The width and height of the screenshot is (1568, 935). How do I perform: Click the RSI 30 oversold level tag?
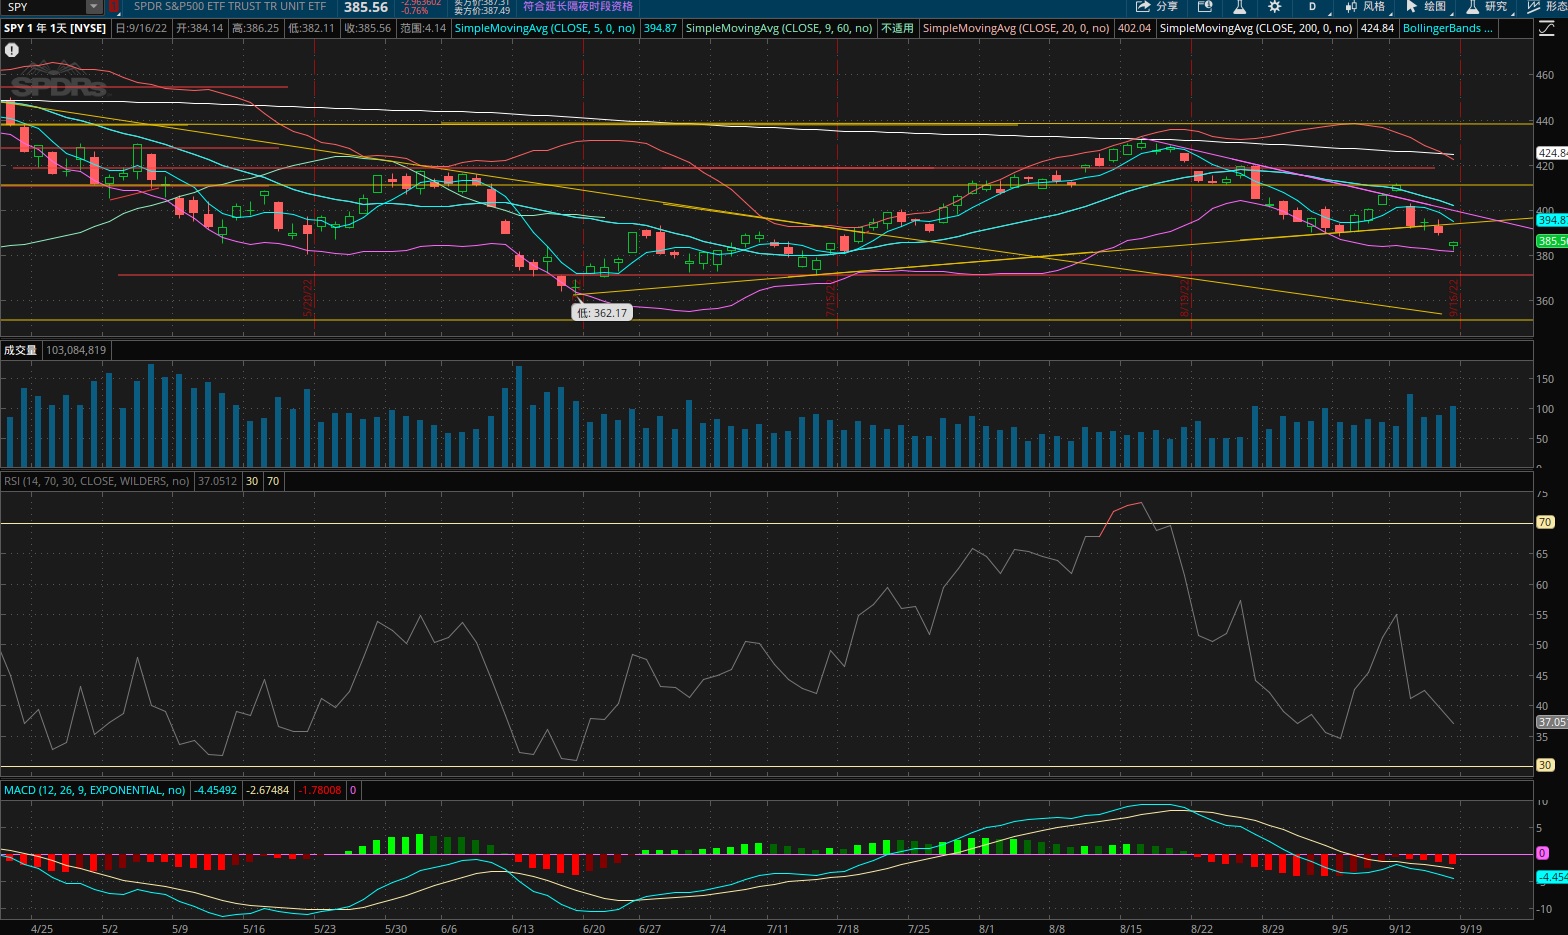(1545, 765)
